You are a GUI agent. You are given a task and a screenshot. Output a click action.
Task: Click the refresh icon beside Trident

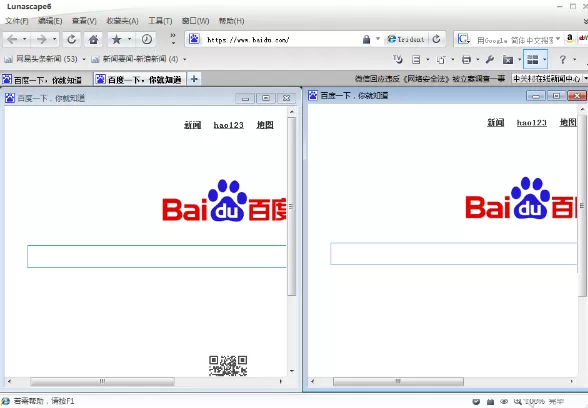tap(436, 39)
